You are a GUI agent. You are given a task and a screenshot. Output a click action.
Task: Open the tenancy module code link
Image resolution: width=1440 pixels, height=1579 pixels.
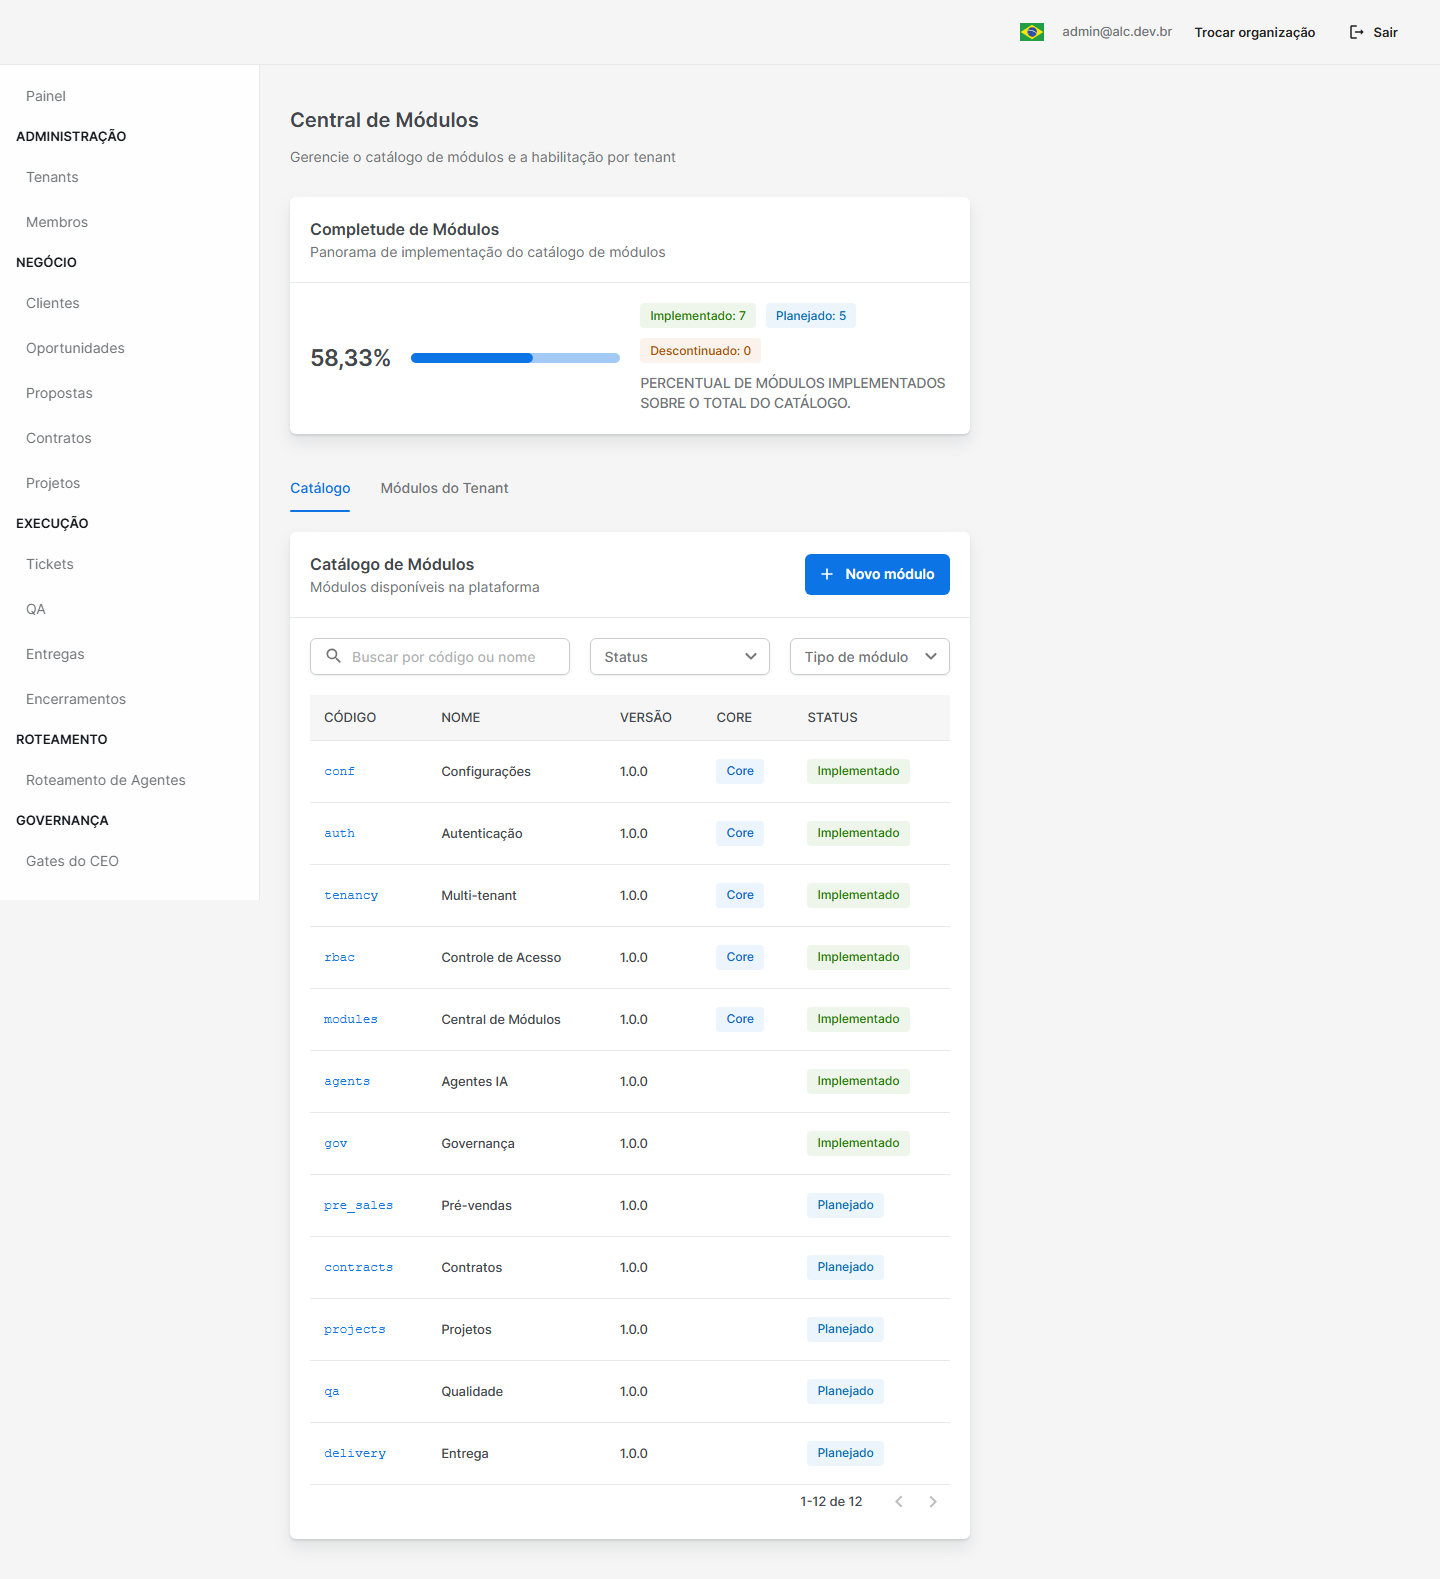(x=351, y=895)
